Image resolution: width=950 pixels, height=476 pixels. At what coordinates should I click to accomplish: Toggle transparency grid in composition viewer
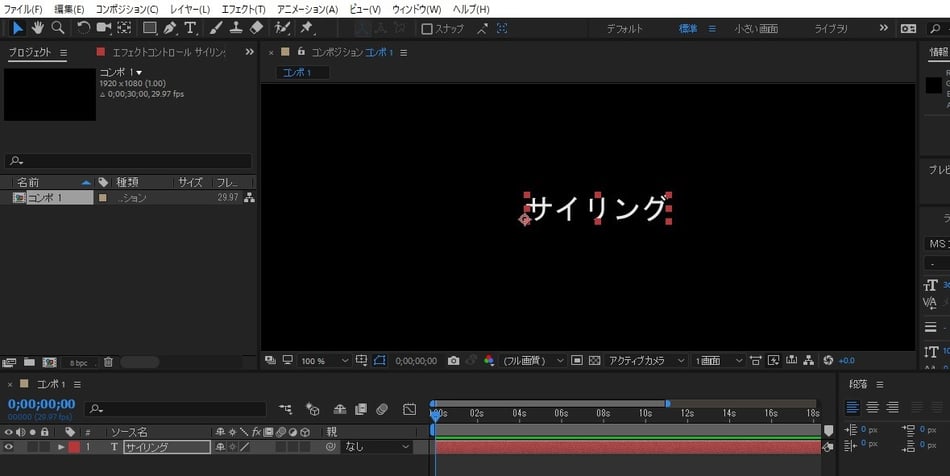(594, 360)
